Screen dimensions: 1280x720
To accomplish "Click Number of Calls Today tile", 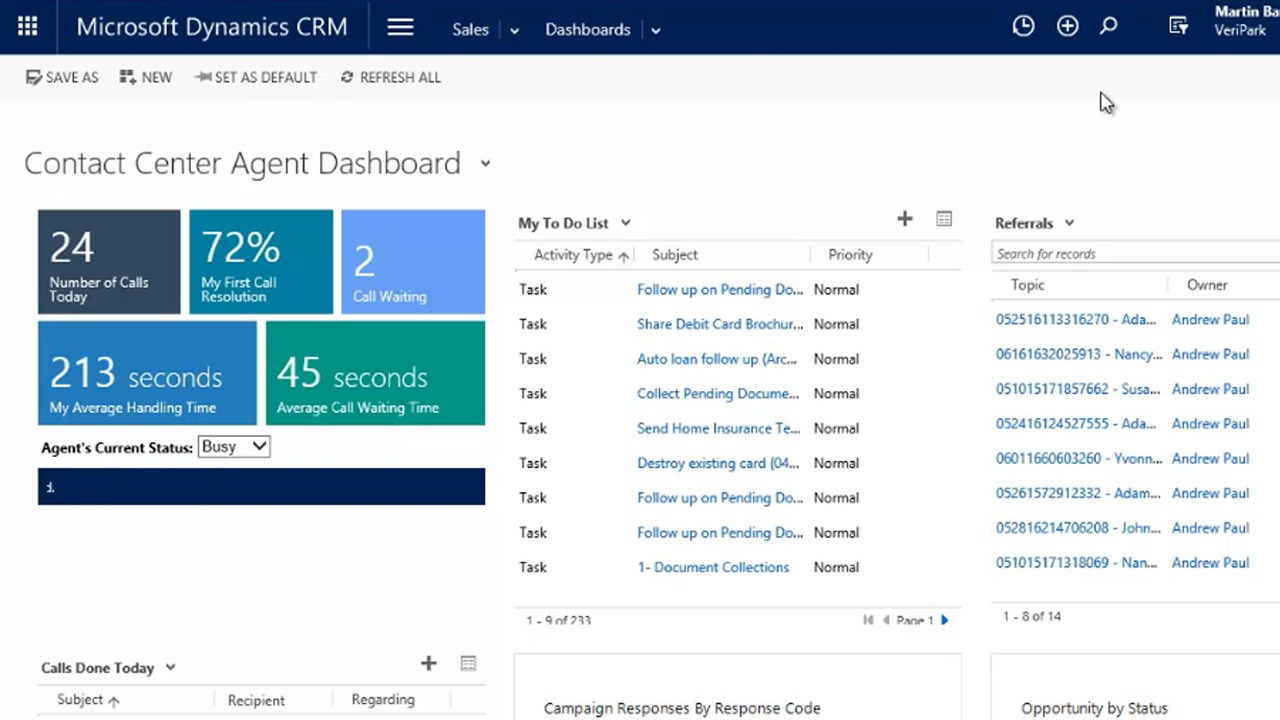I will (x=109, y=262).
